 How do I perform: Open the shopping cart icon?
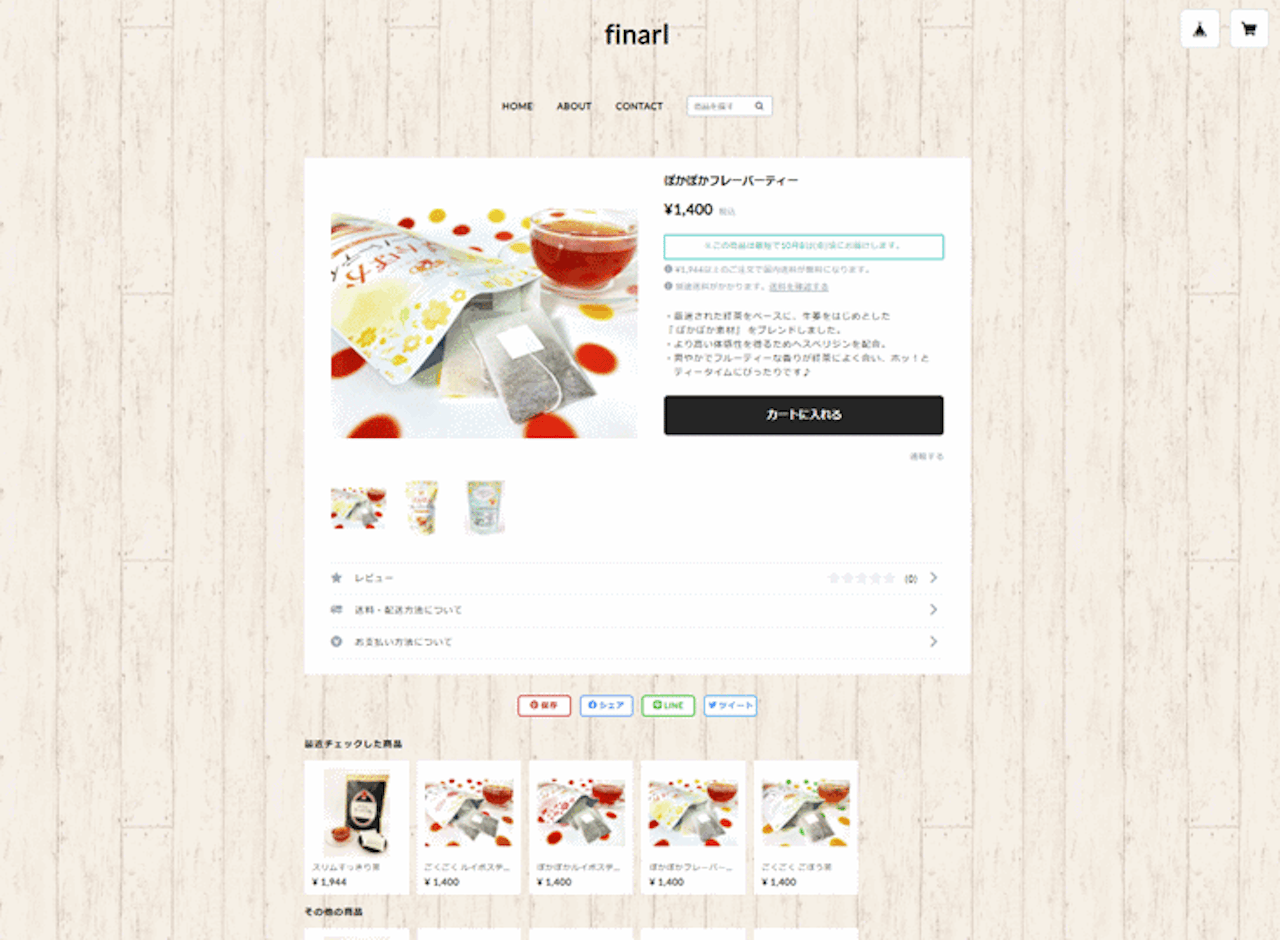1249,29
